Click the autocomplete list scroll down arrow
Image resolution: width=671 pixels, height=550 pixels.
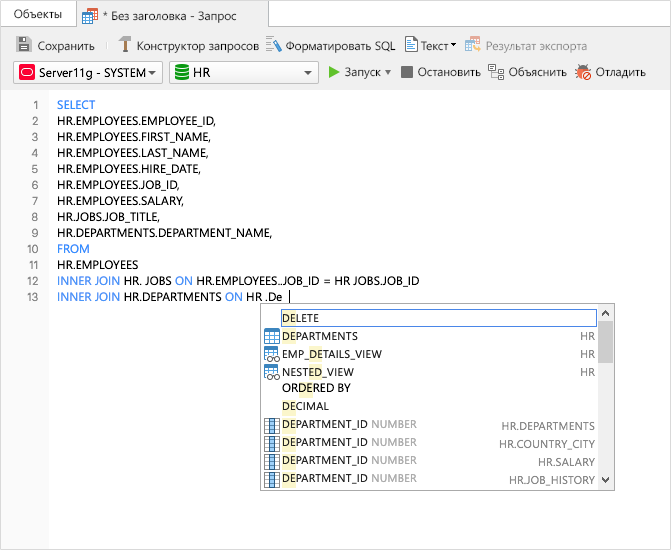[x=606, y=480]
